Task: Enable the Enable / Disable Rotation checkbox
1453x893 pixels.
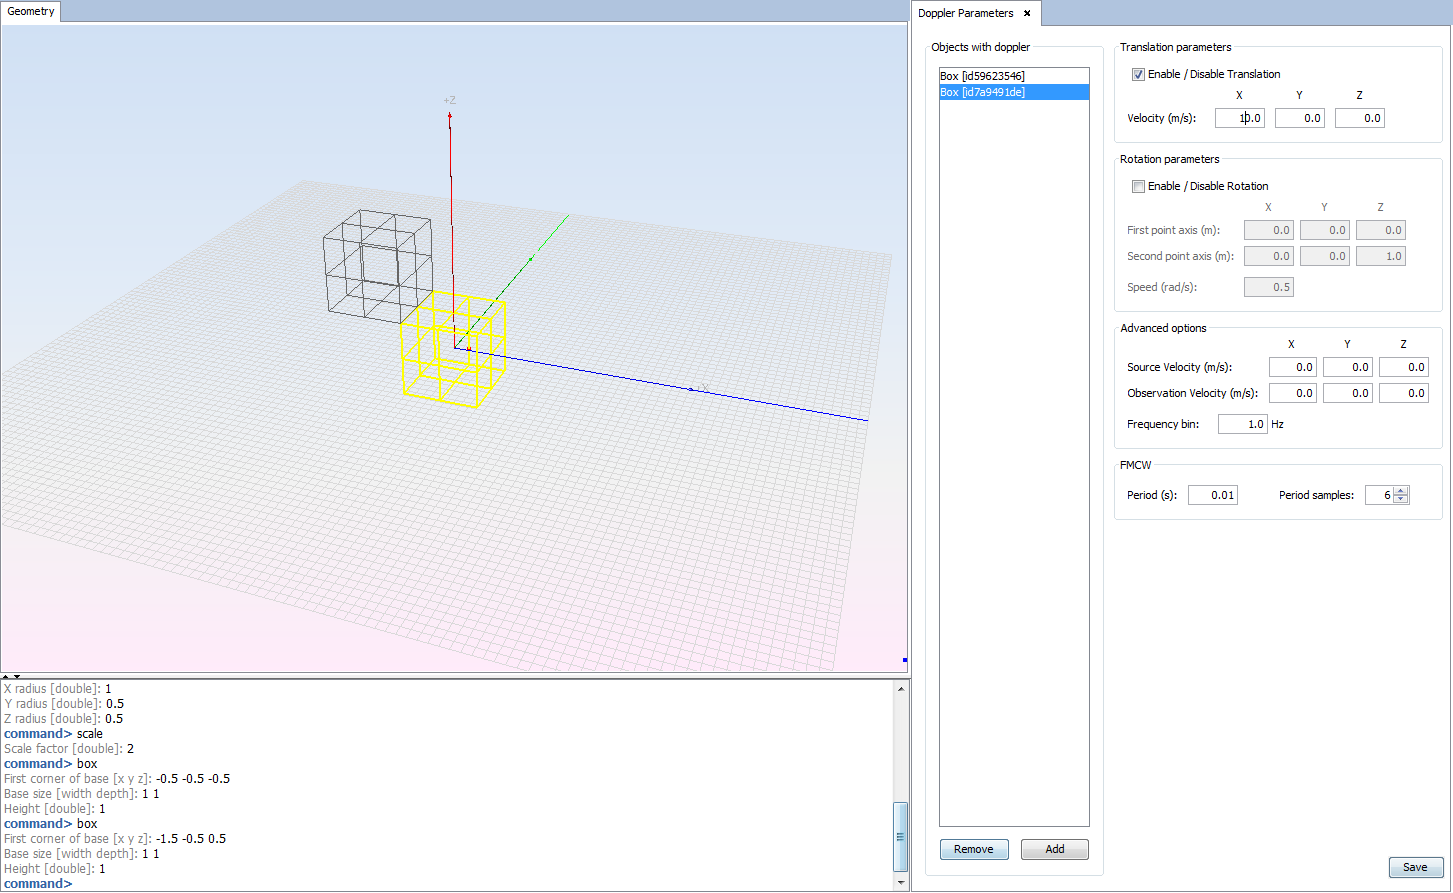Action: pos(1138,186)
